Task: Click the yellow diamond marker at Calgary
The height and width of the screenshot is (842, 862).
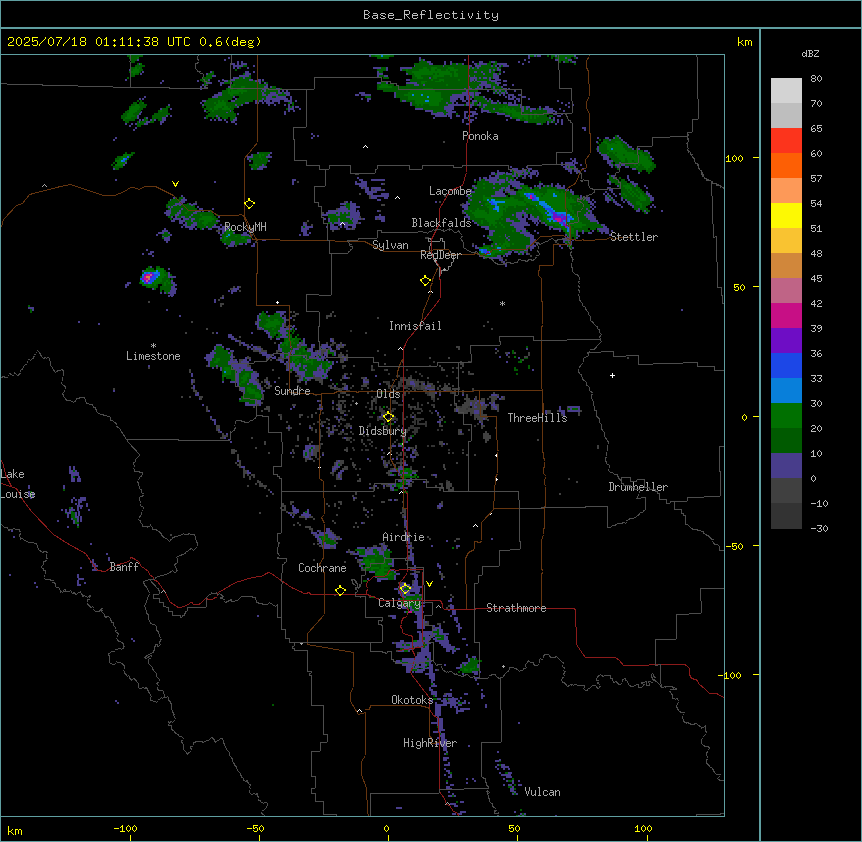Action: click(405, 589)
